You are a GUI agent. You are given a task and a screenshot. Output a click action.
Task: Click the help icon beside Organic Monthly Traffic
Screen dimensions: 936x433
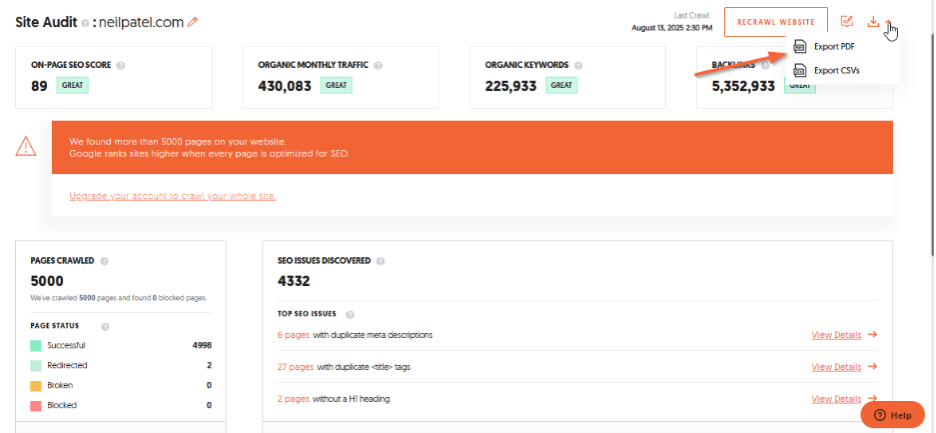[x=378, y=65]
